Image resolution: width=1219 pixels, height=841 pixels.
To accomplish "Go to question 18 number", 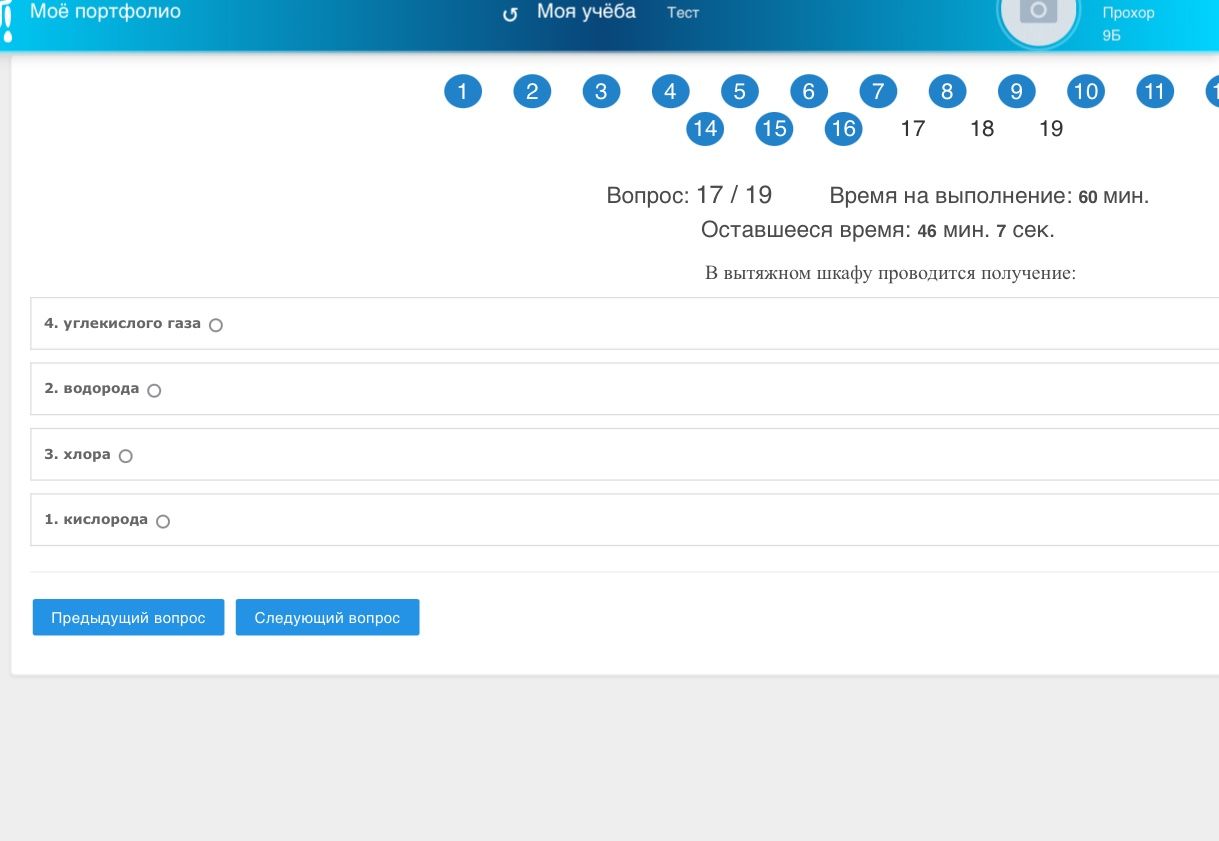I will tap(982, 128).
